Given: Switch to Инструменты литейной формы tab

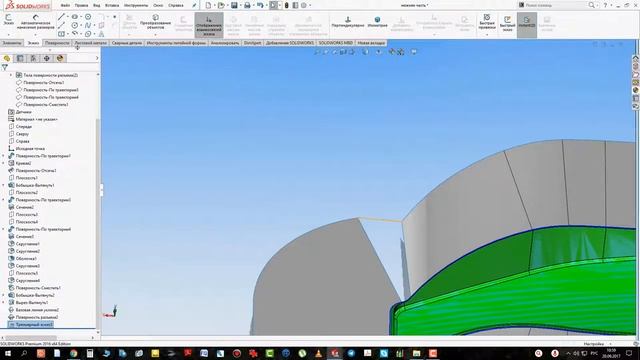Looking at the screenshot, I should click(x=176, y=43).
